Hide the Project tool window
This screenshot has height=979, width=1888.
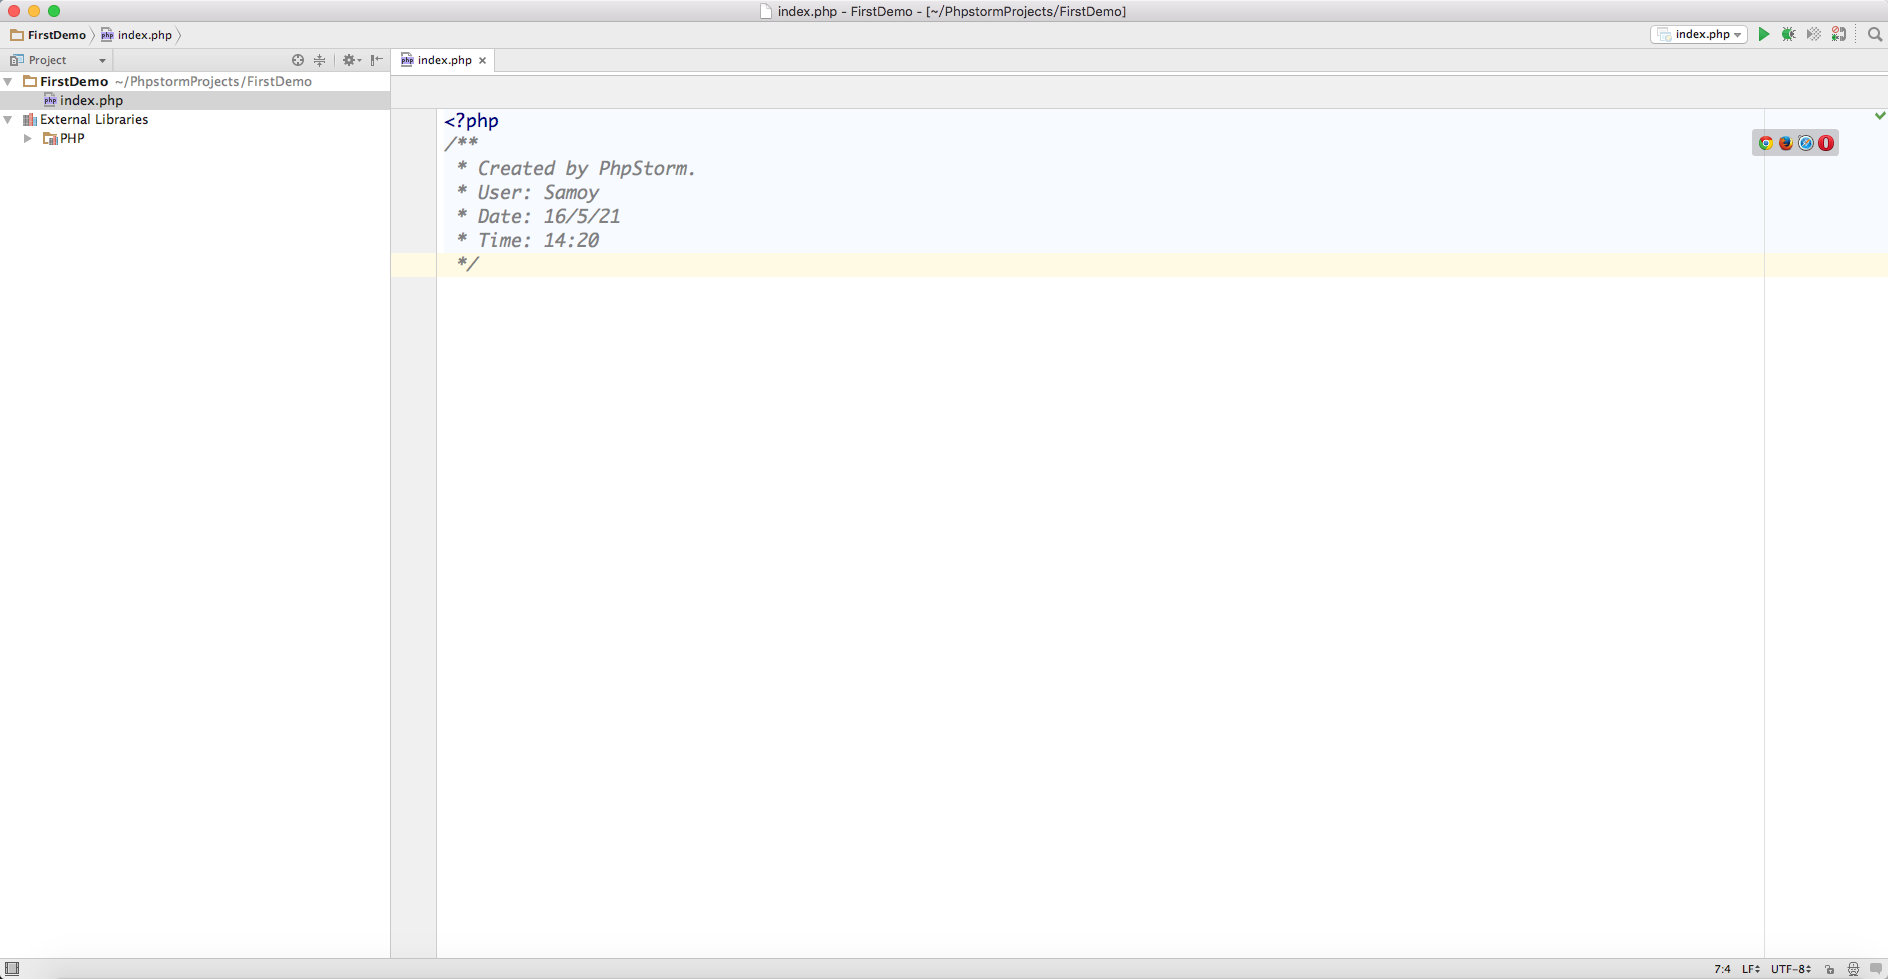(x=377, y=60)
